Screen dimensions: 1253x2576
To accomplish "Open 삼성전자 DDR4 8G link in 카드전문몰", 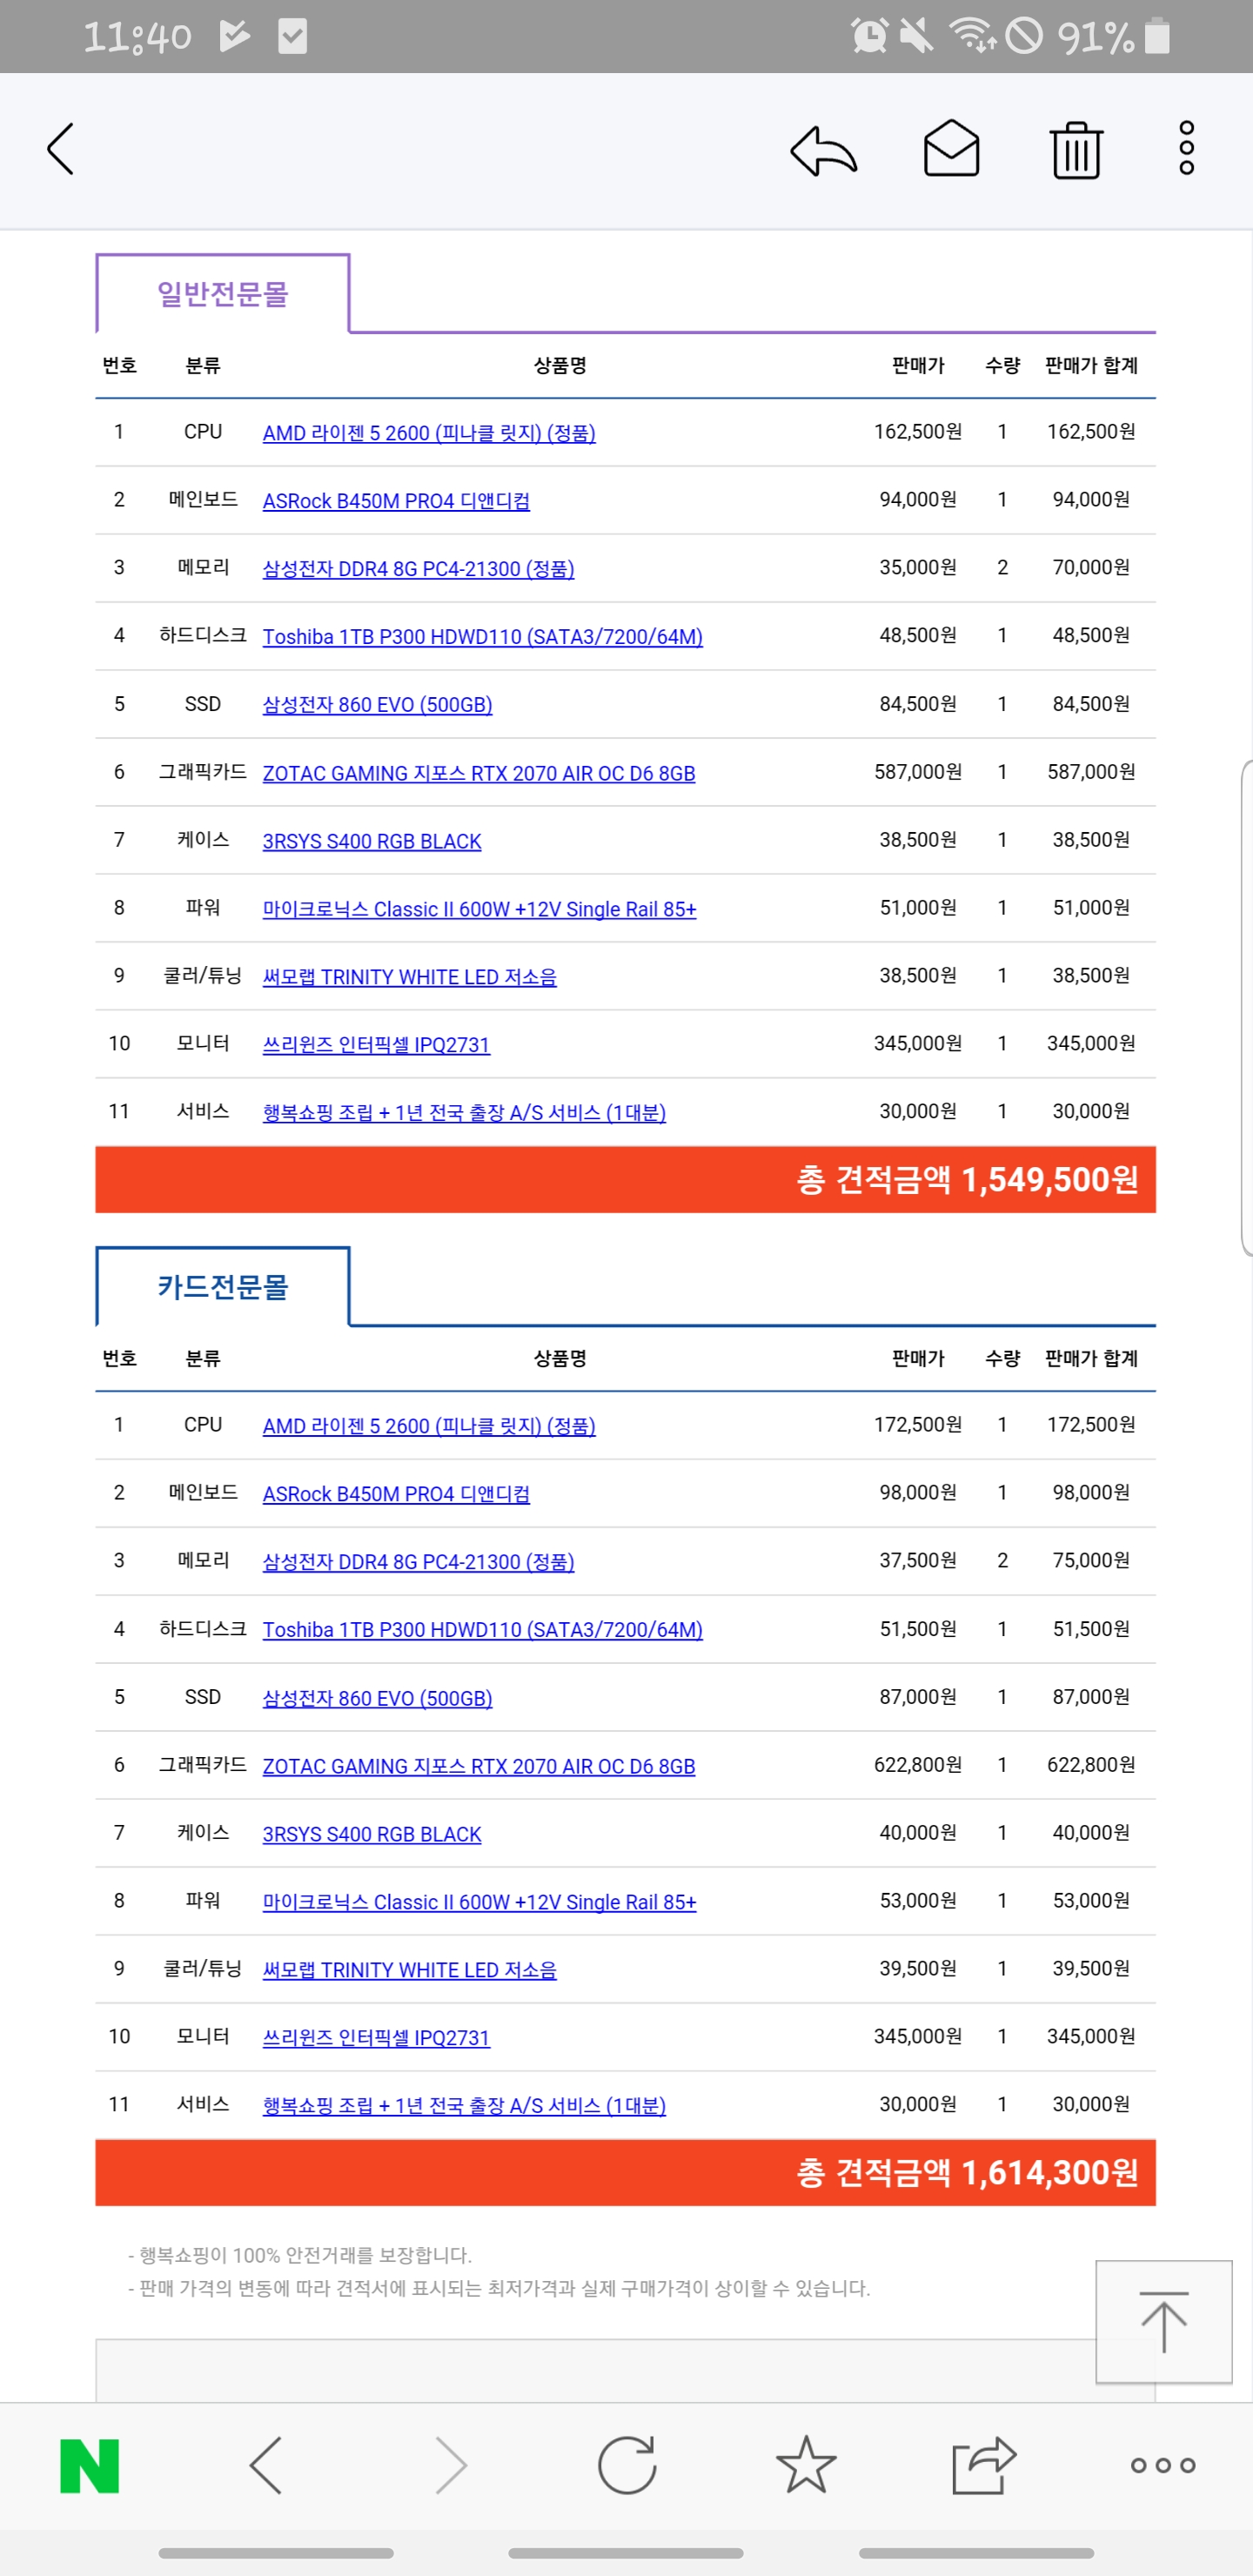I will pyautogui.click(x=418, y=1562).
